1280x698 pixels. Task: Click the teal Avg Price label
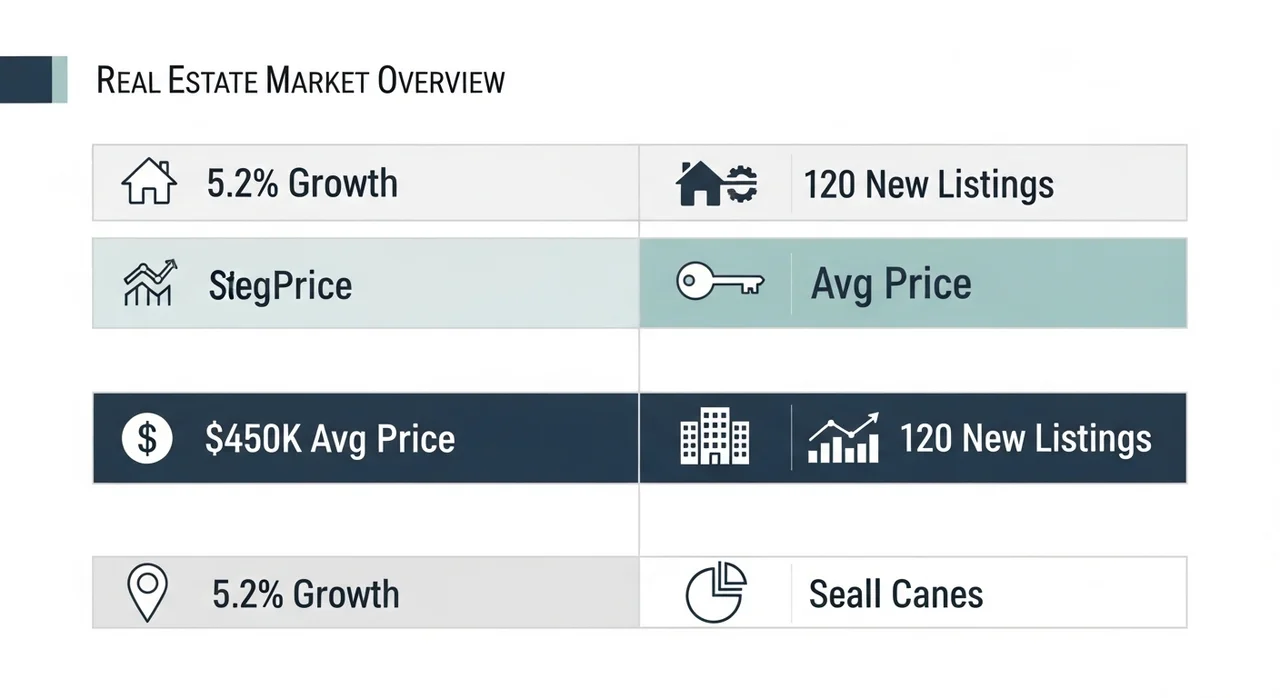891,284
